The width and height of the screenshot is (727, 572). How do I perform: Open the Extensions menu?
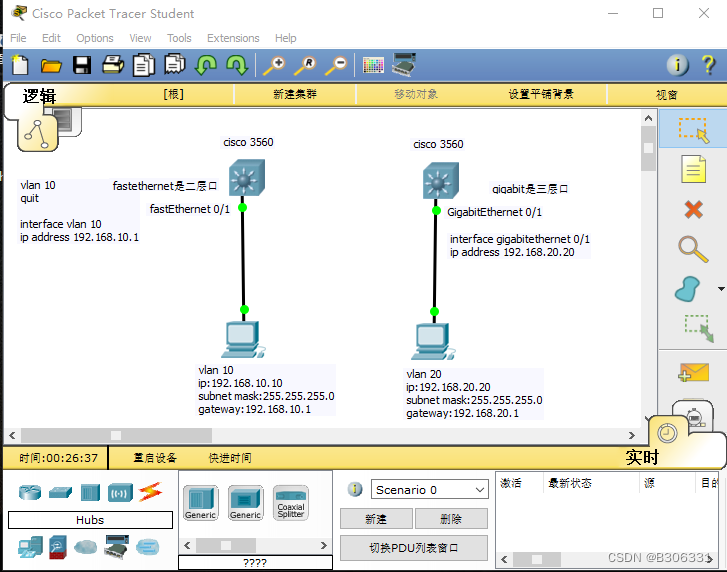point(233,38)
